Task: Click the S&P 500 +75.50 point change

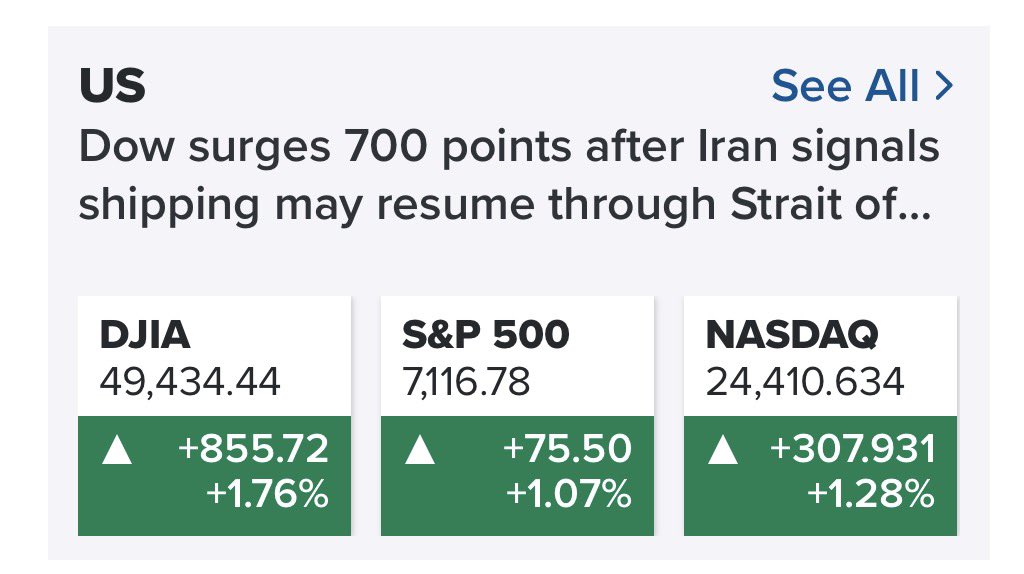Action: [x=568, y=450]
